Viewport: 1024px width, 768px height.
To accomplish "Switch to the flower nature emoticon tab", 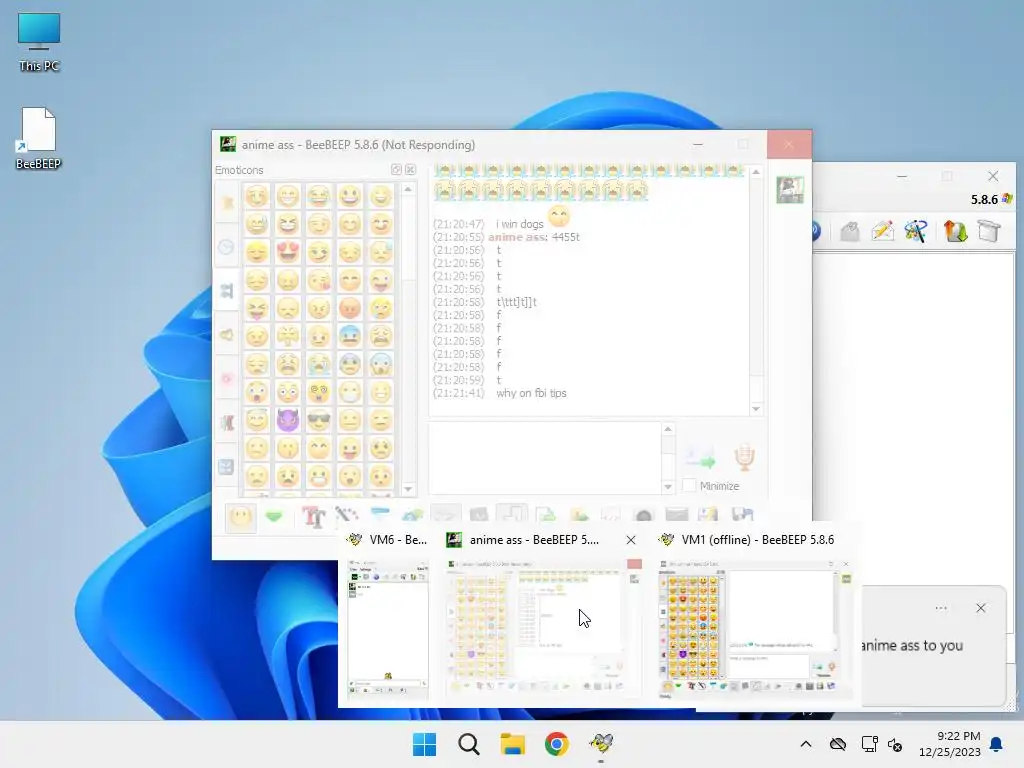I will pyautogui.click(x=227, y=378).
